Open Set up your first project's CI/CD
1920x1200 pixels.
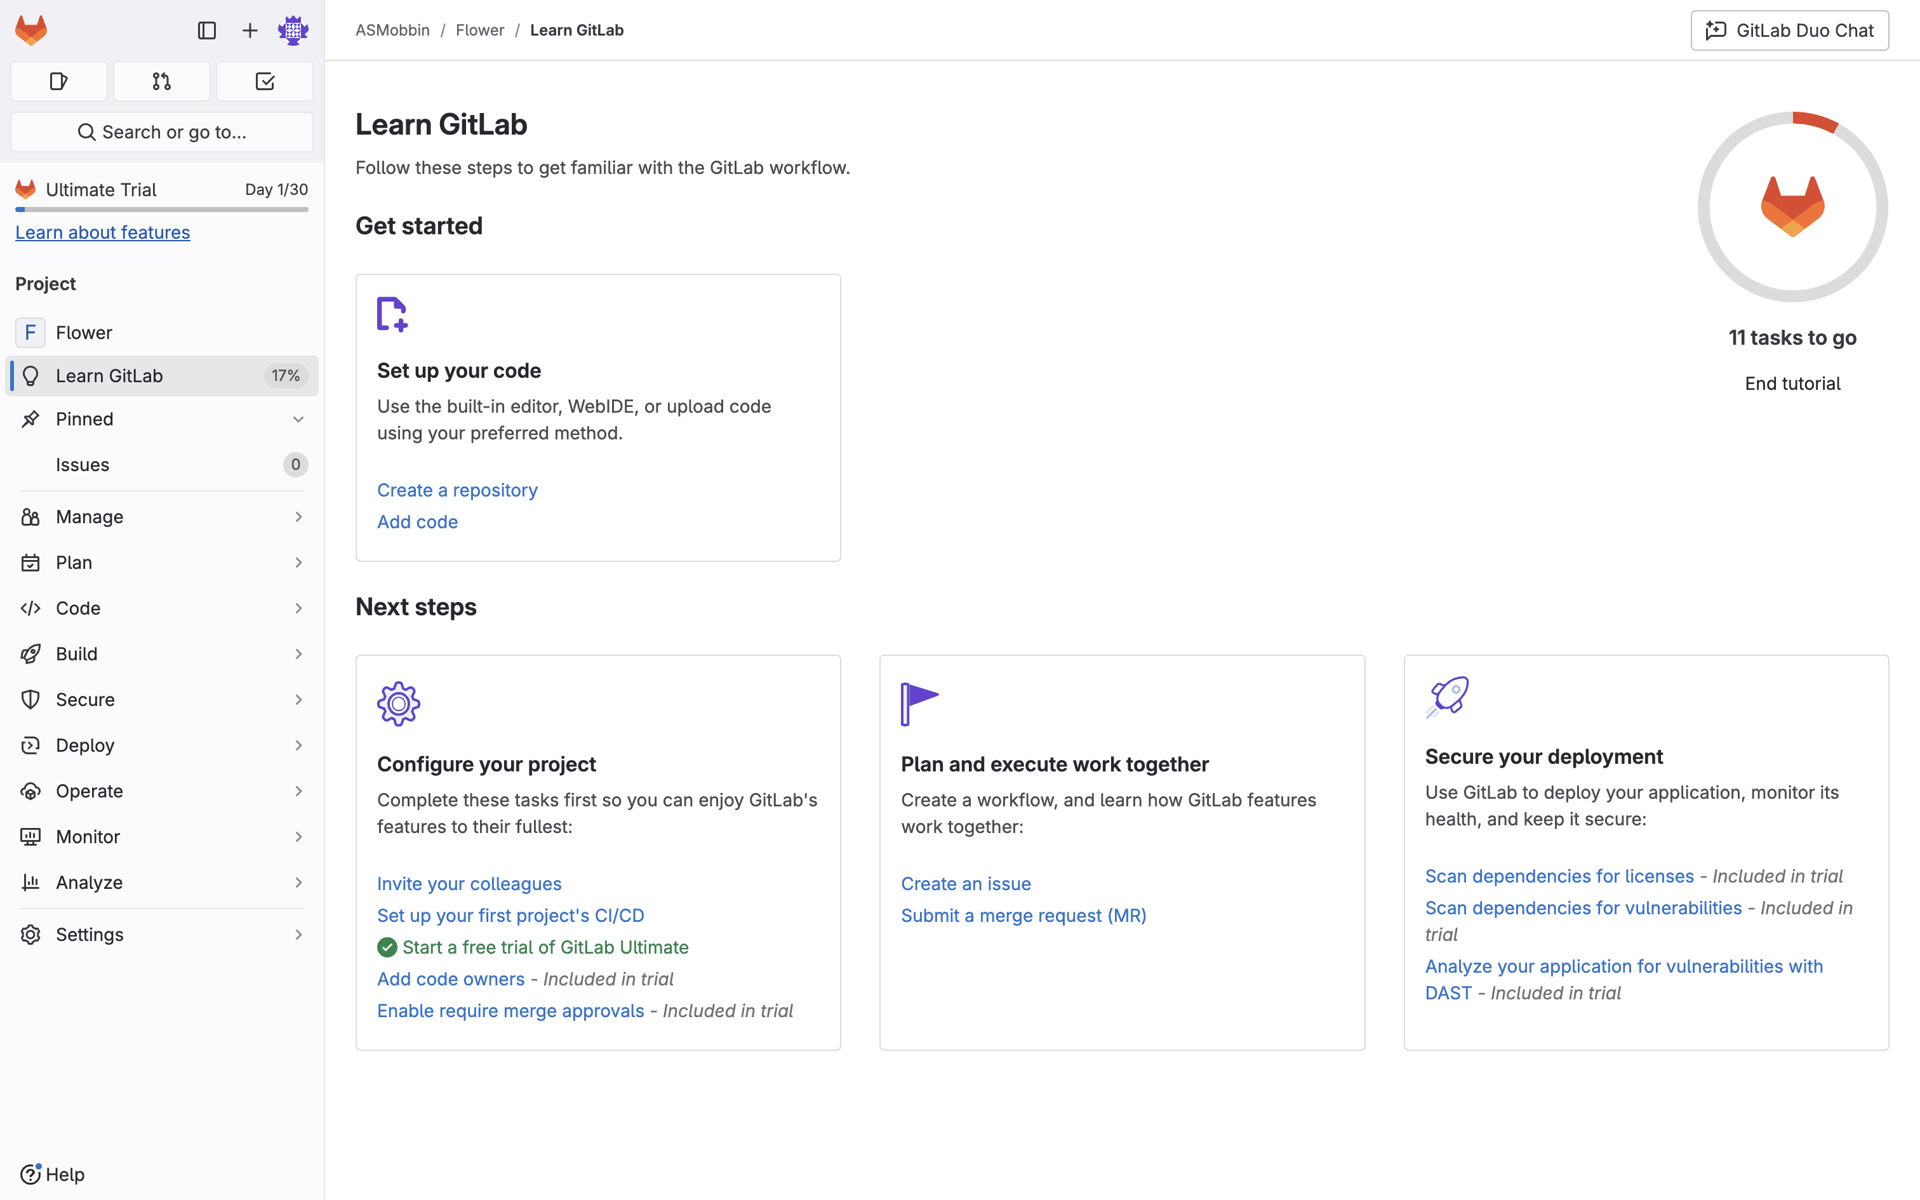pos(510,916)
